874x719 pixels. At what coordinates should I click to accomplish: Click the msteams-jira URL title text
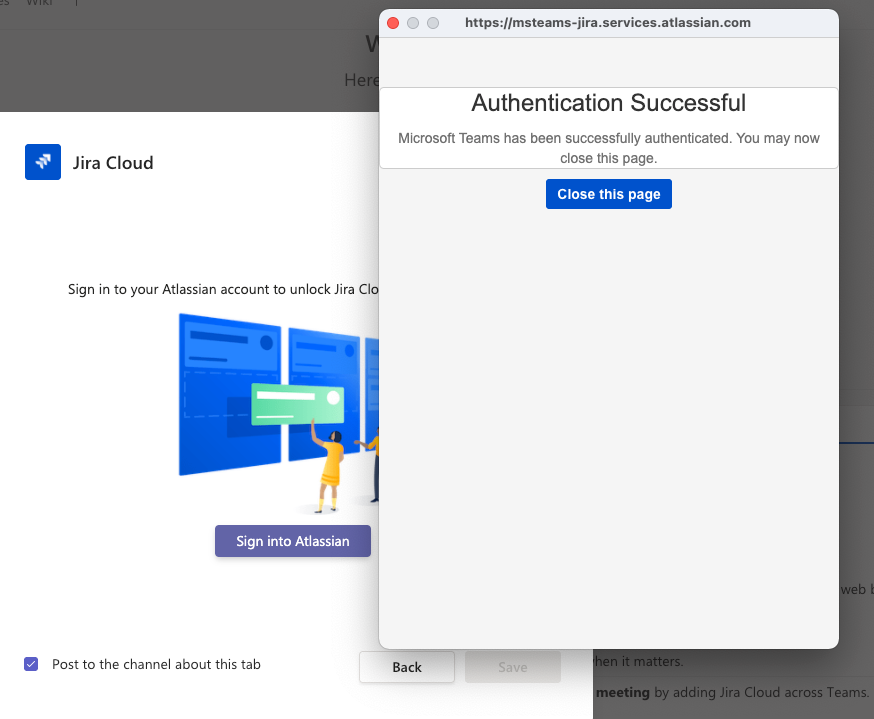[x=608, y=23]
